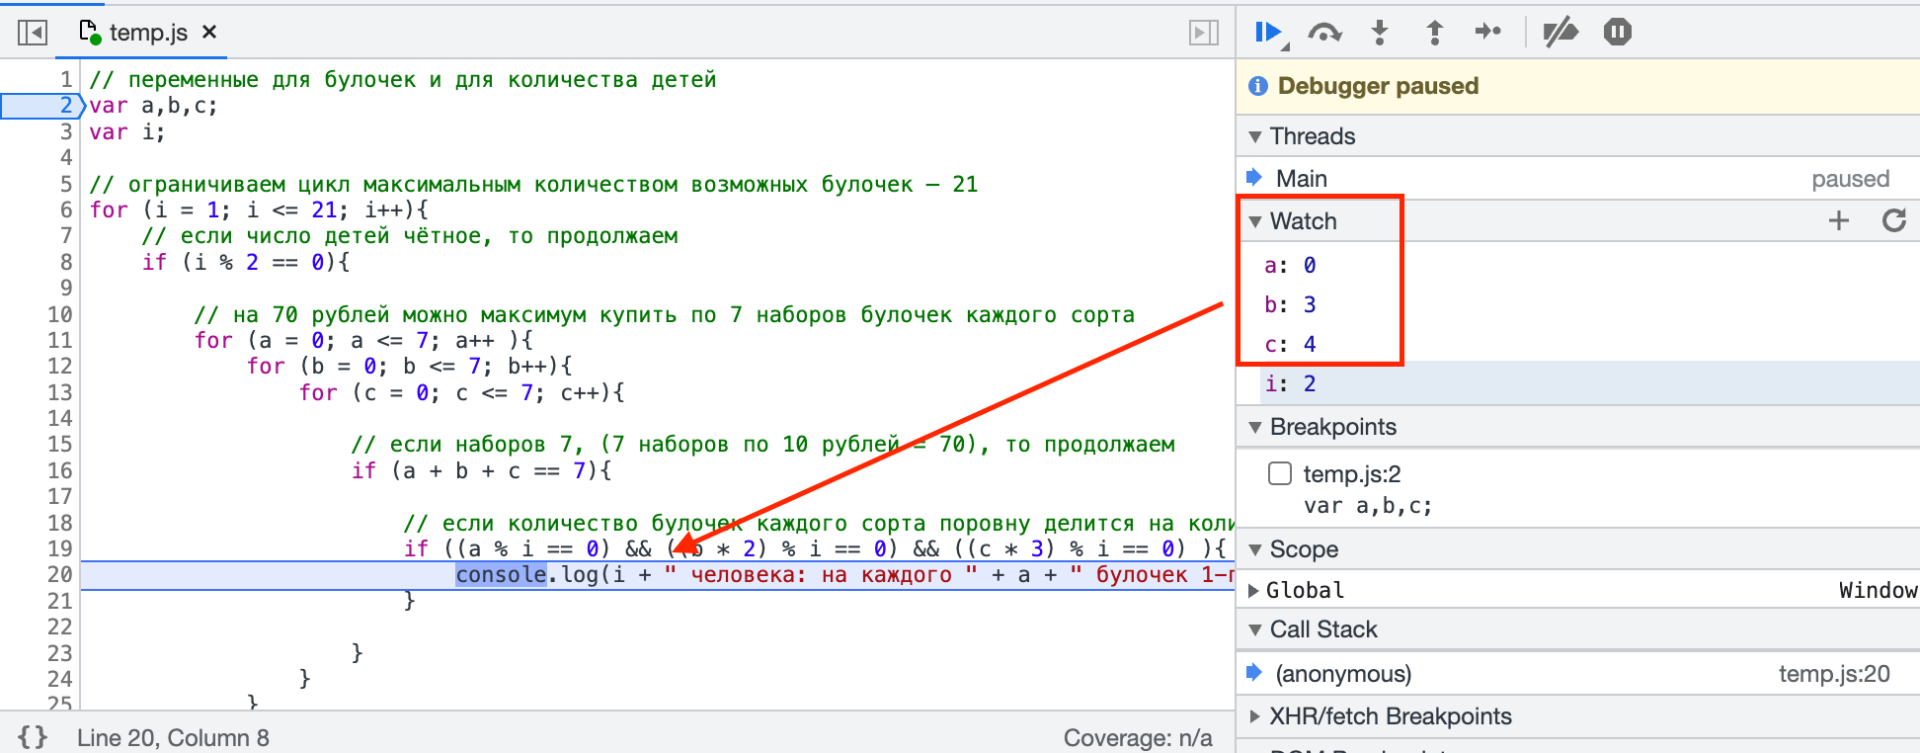Hide the file navigator sidebar
Screen dimensions: 1920x753
[x=32, y=33]
